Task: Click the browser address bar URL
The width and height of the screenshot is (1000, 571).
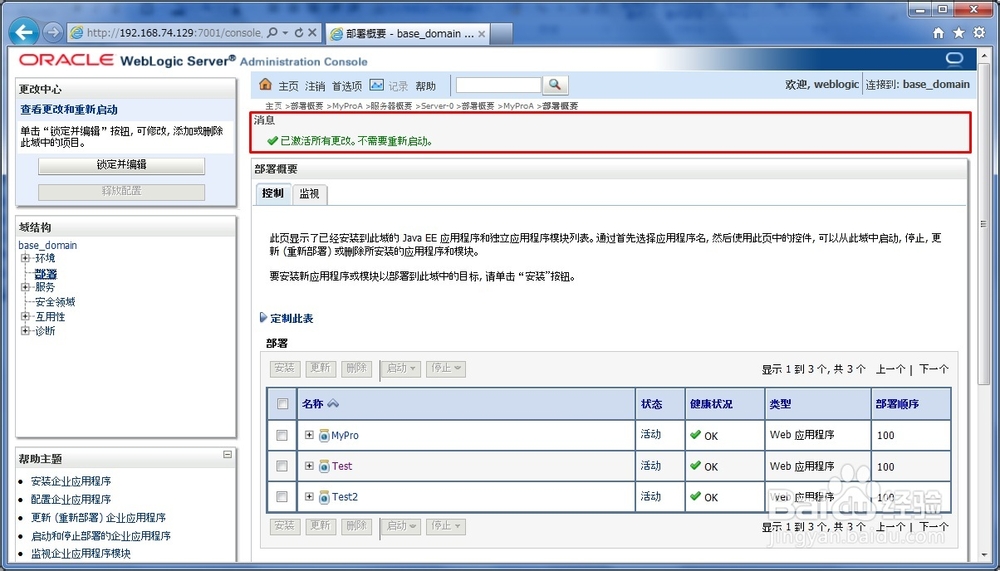Action: 174,33
